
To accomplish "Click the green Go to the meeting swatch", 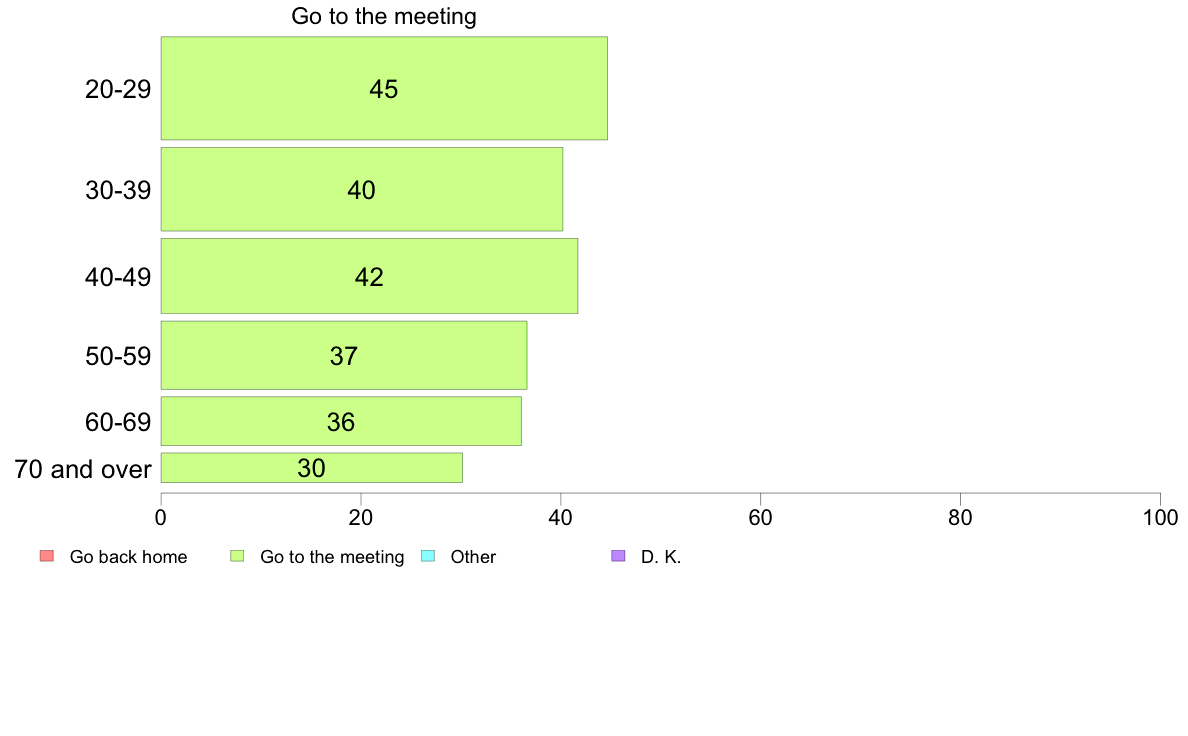I will point(237,557).
